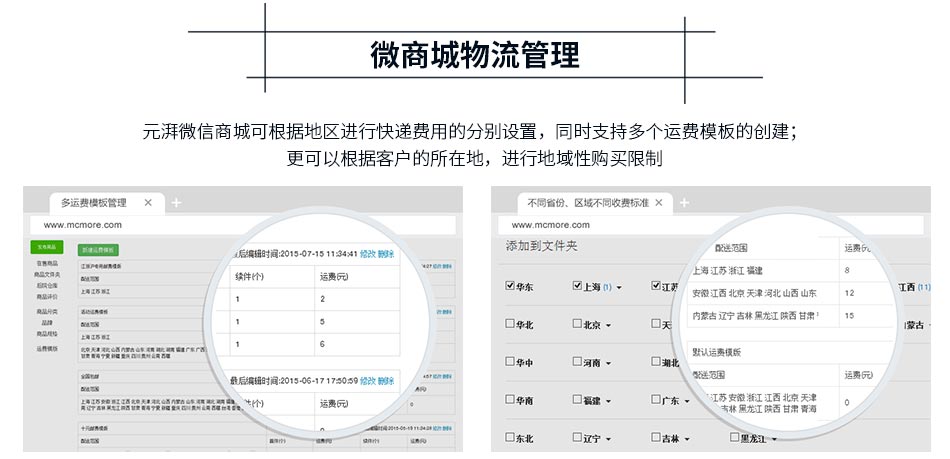Close the 不同省份、区域不同收费标准 tab
The image size is (950, 459).
(x=659, y=203)
